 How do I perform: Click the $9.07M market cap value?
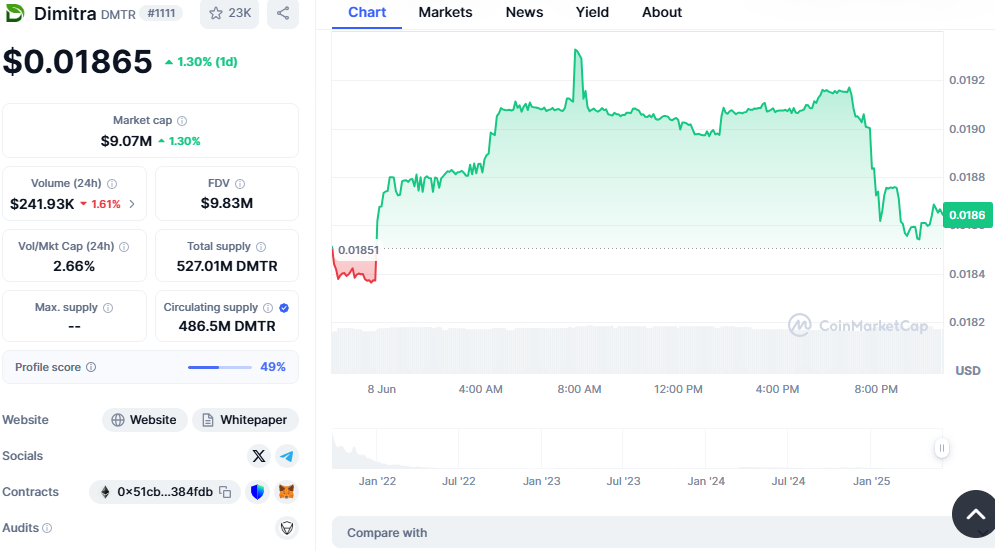pyautogui.click(x=126, y=141)
